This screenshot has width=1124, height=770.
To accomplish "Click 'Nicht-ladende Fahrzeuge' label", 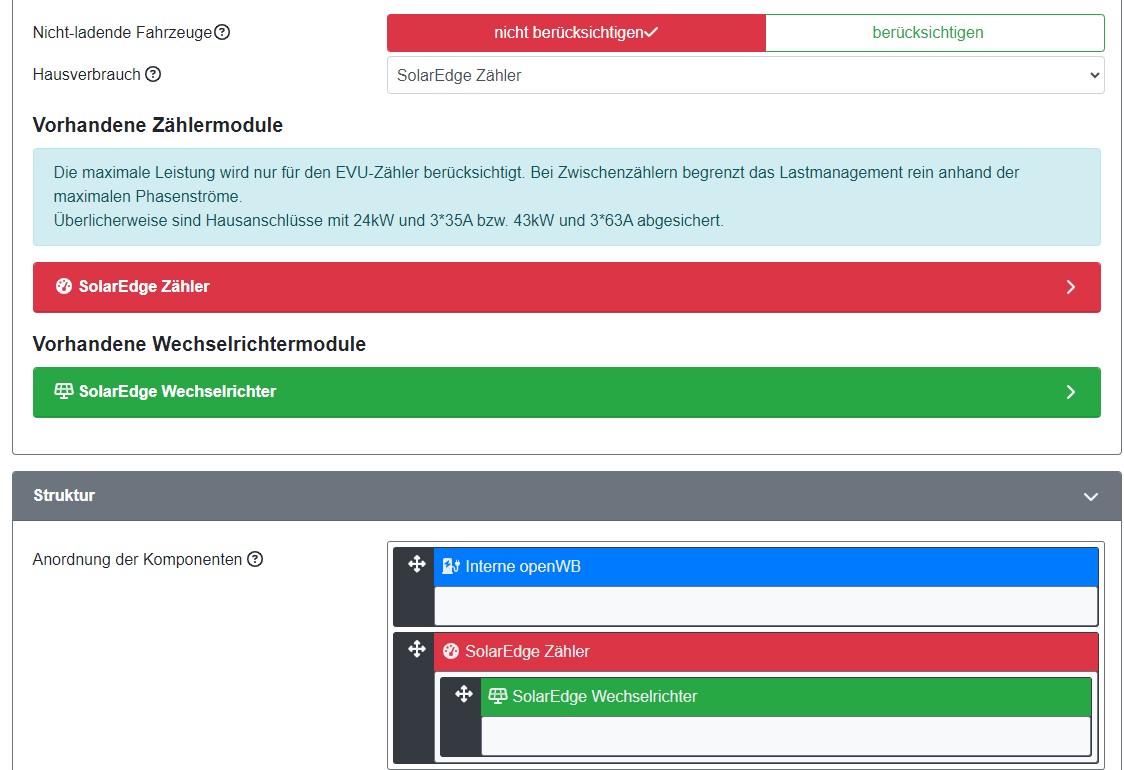I will tap(123, 32).
